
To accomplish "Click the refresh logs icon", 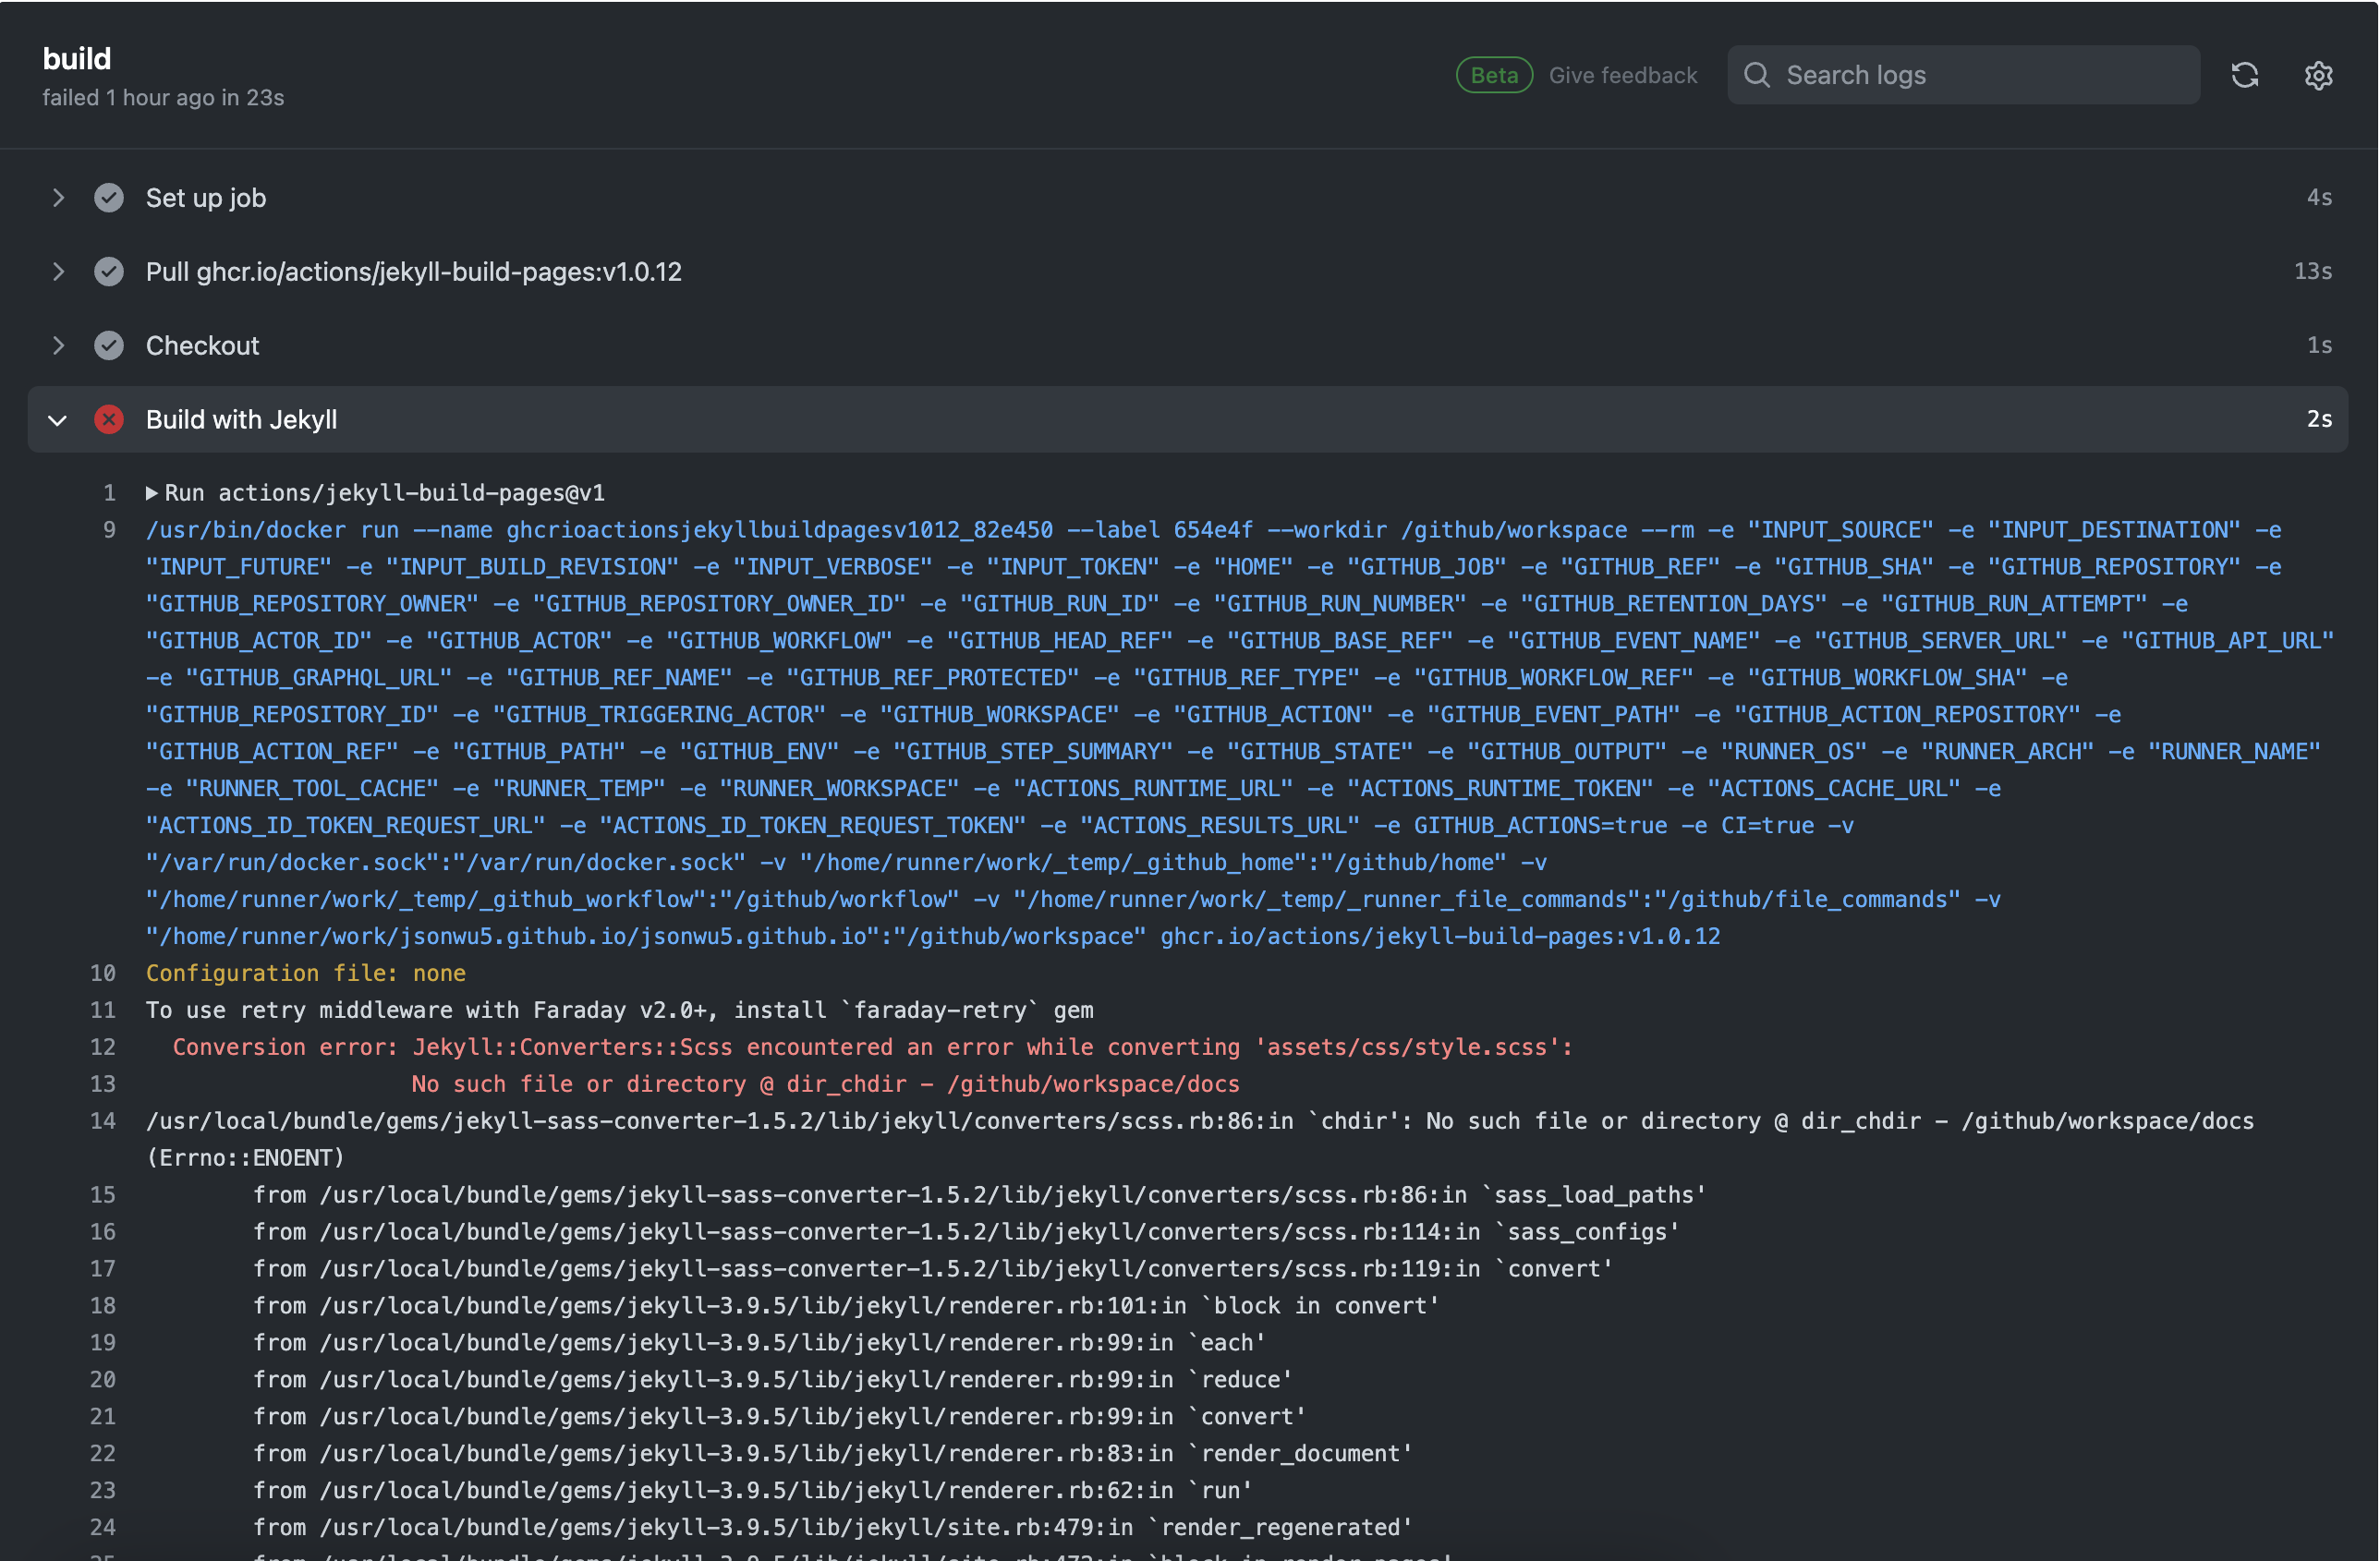I will pyautogui.click(x=2245, y=75).
